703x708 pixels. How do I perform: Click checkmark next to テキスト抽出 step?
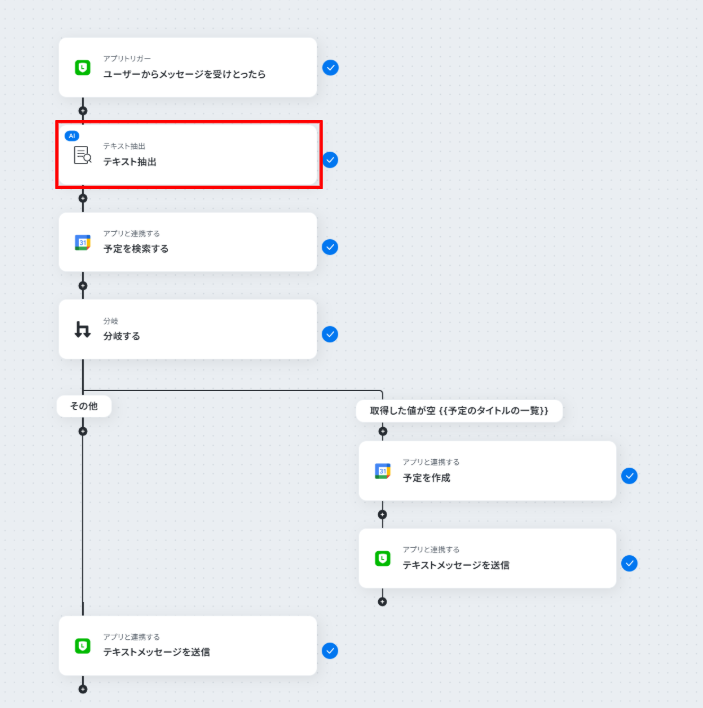(x=330, y=160)
